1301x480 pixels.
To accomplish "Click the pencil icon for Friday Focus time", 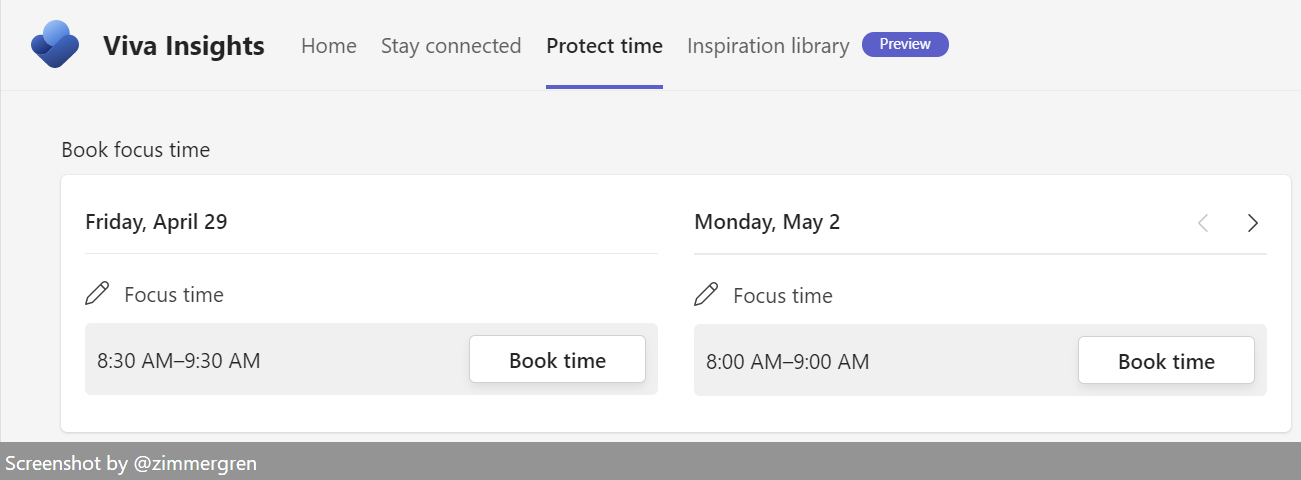I will tap(97, 294).
